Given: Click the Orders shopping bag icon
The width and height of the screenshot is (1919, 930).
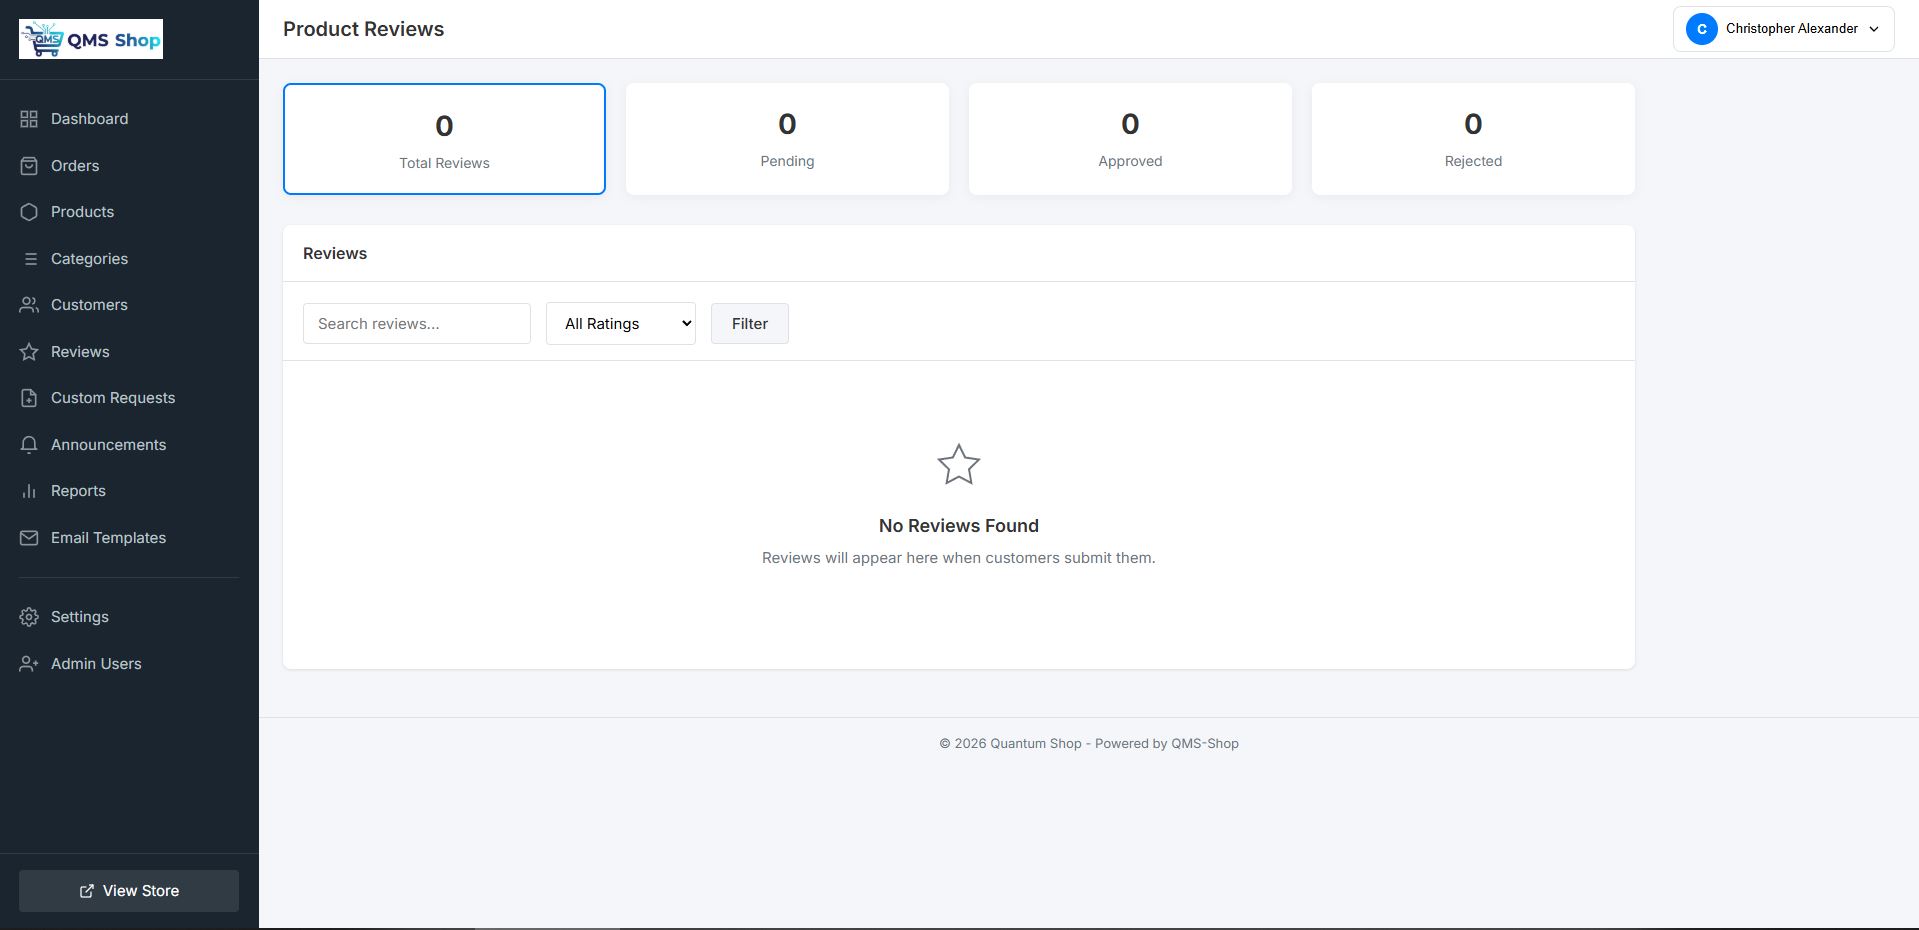Looking at the screenshot, I should [x=29, y=166].
